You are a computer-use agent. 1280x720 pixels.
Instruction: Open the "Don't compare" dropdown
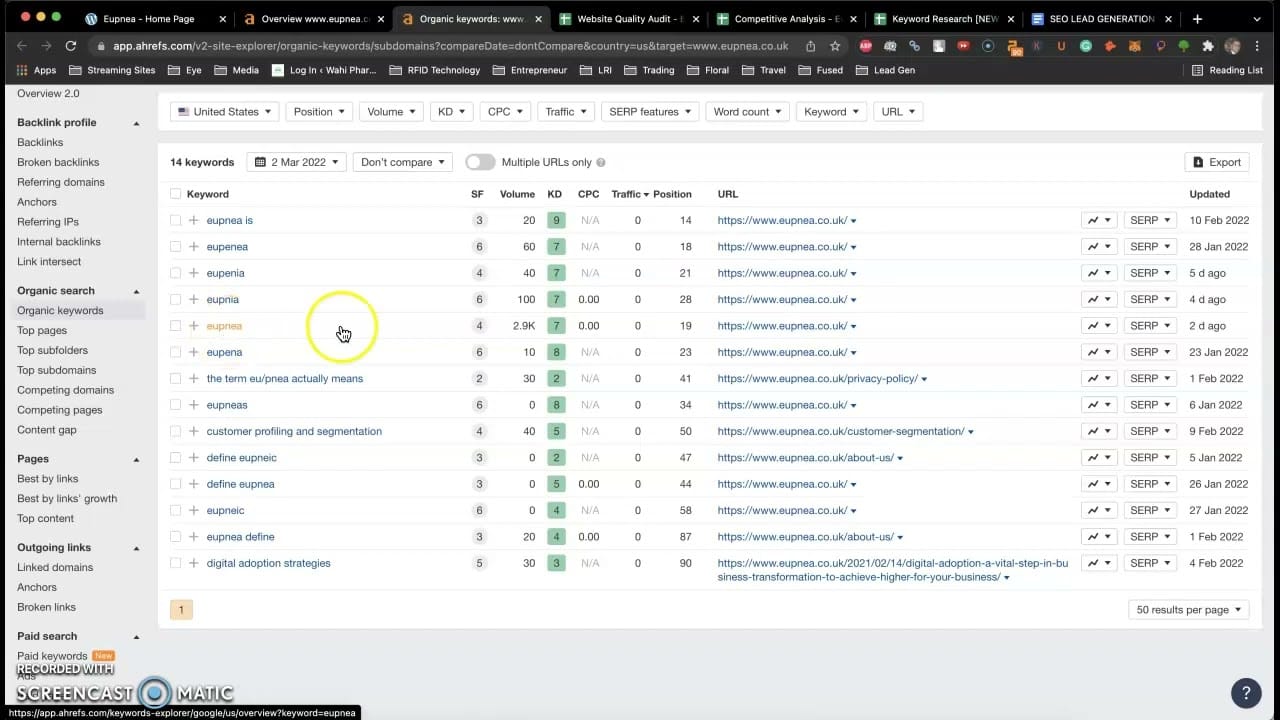point(402,161)
